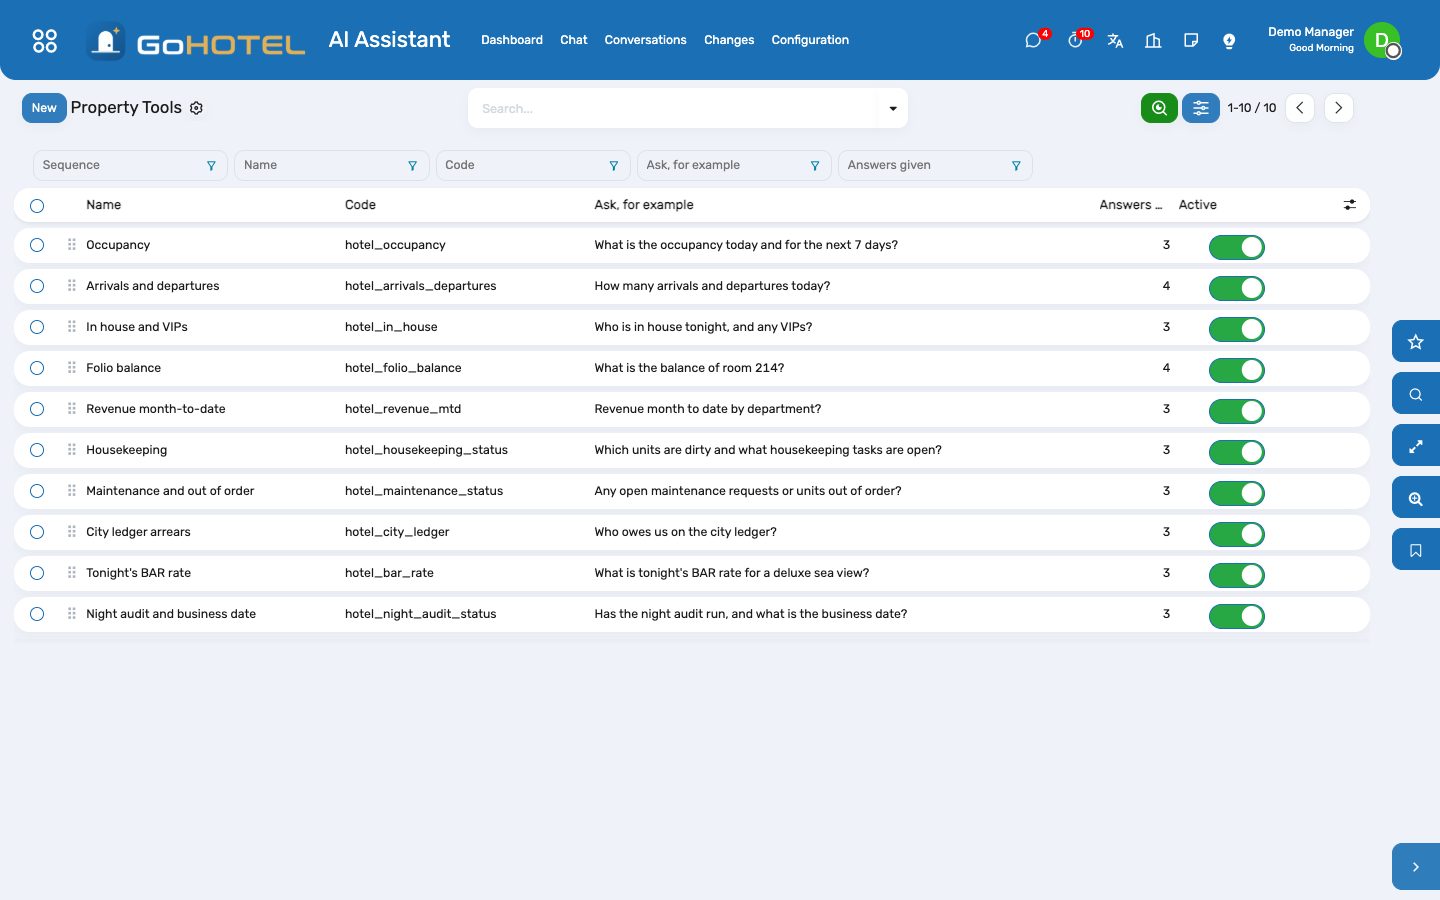Image resolution: width=1440 pixels, height=900 pixels.
Task: Click the Search input field
Action: (673, 108)
